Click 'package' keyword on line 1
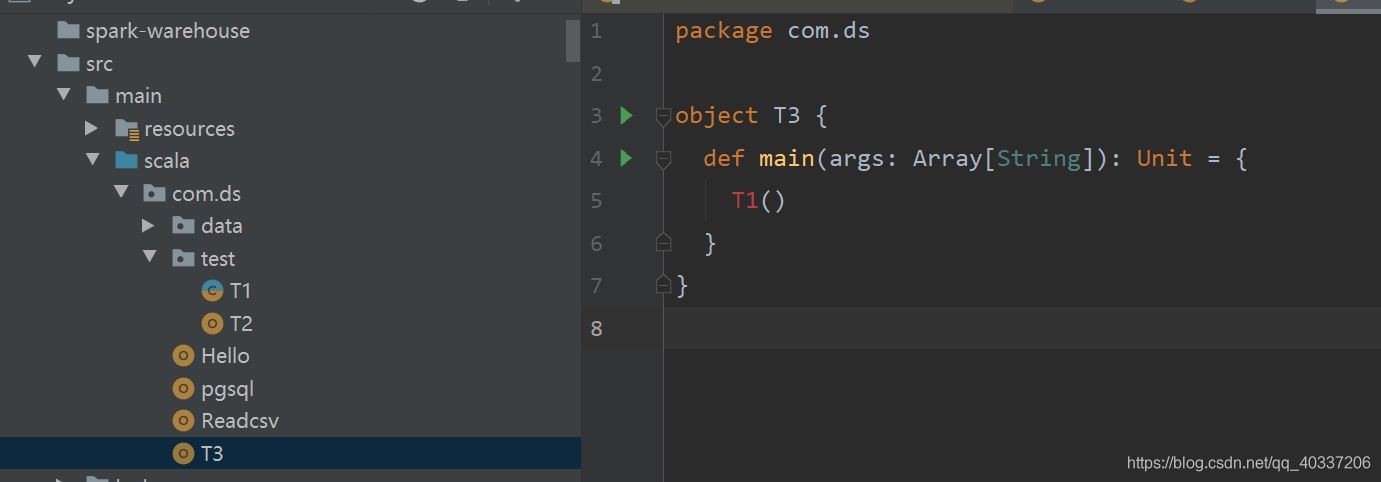This screenshot has width=1381, height=482. tap(724, 31)
